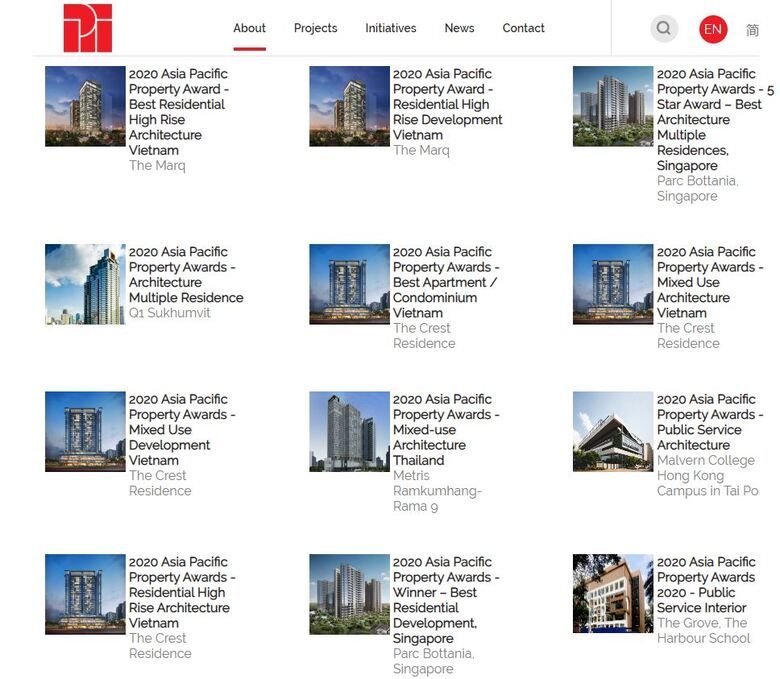Go to the Initiatives menu
The width and height of the screenshot is (780, 679).
[x=390, y=28]
